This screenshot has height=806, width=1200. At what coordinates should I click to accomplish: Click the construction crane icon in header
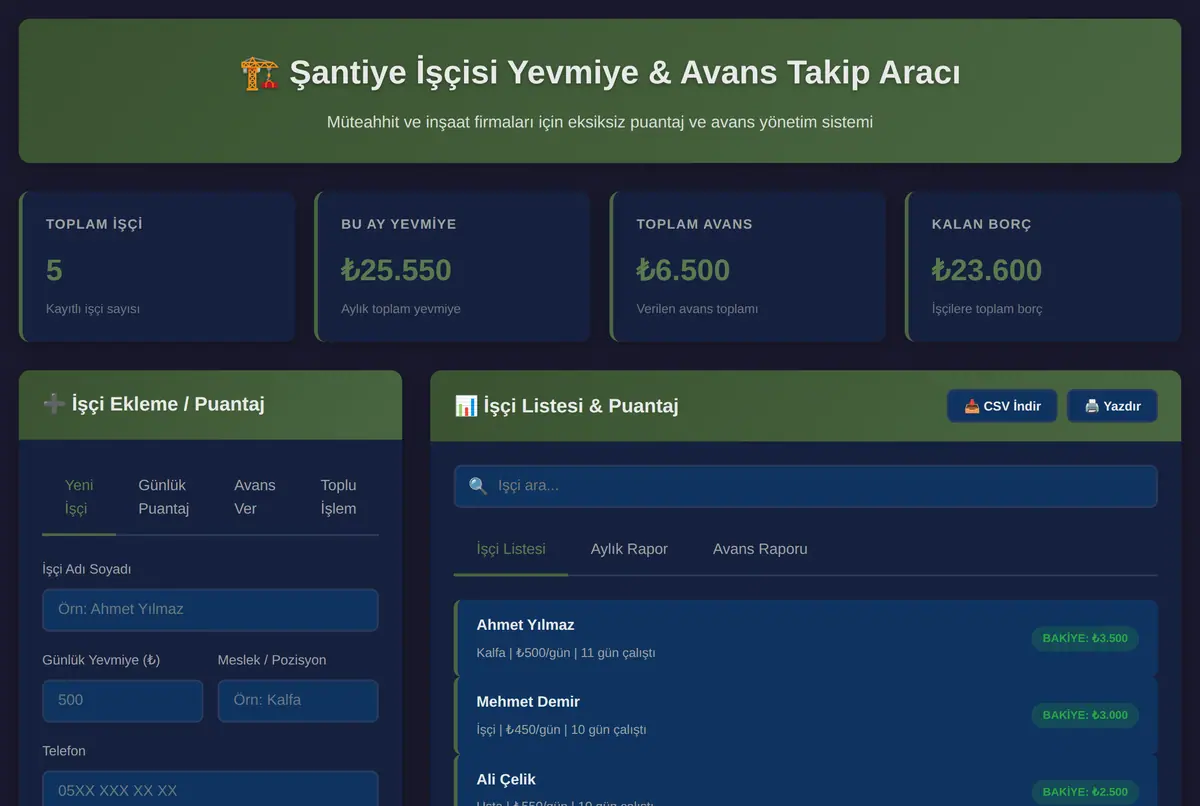pos(260,73)
